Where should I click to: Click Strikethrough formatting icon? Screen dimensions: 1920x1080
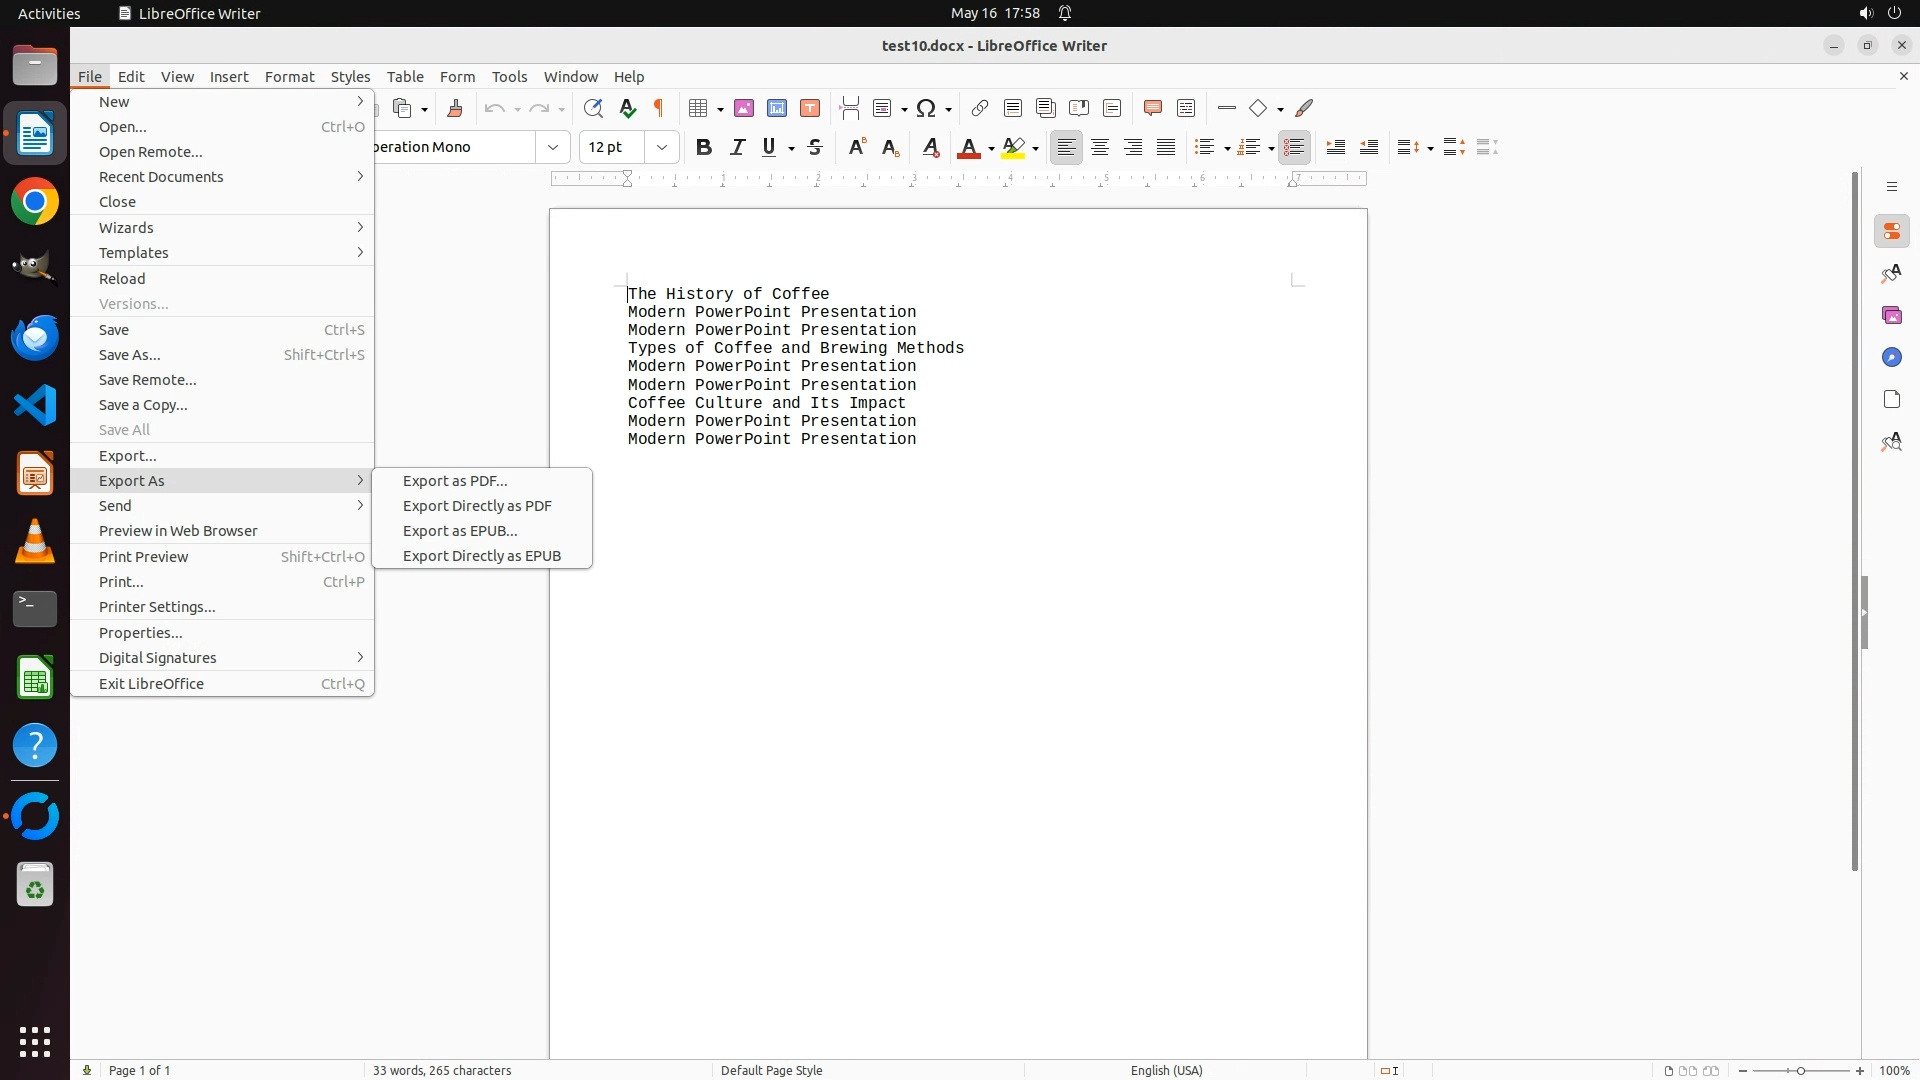815,147
